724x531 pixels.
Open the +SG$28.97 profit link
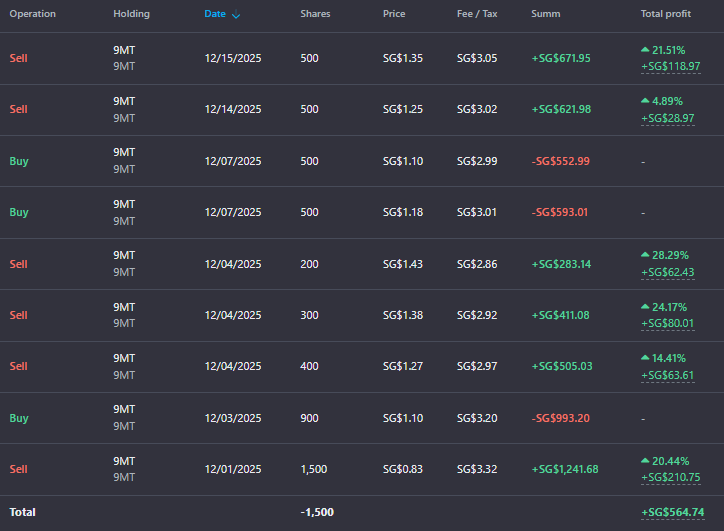667,118
